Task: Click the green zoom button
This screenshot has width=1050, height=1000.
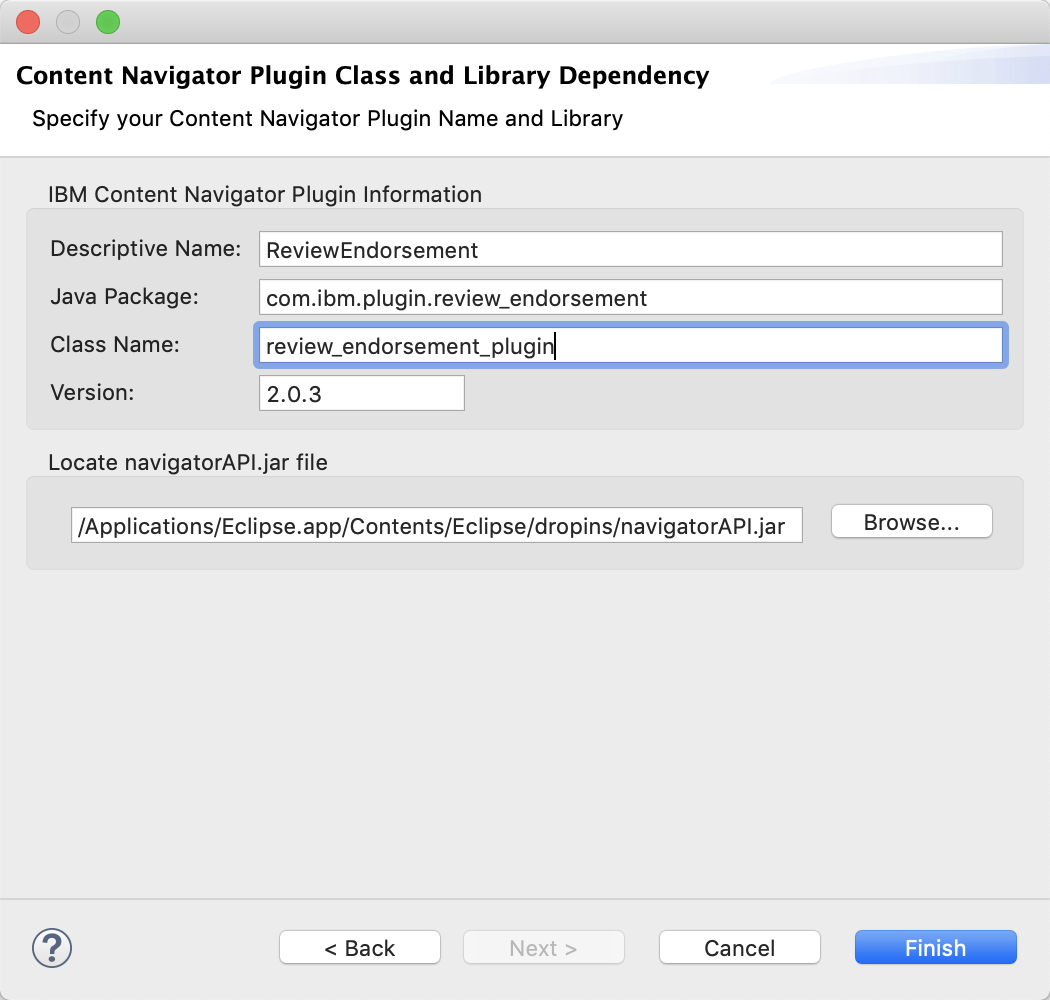Action: (x=107, y=21)
